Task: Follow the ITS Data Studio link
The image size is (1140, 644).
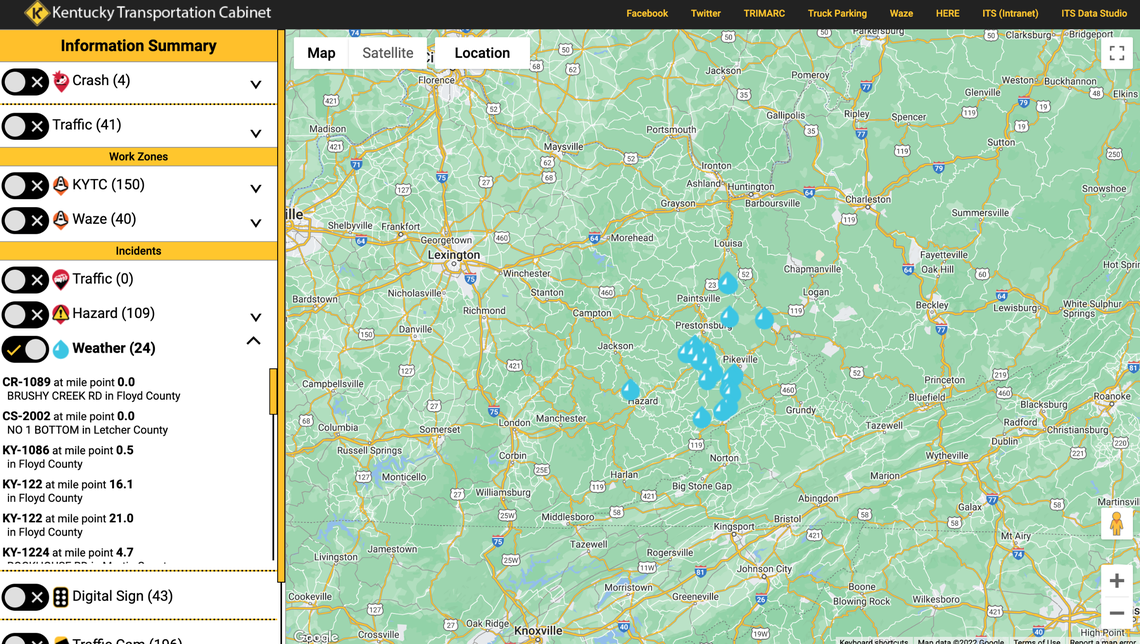Action: pos(1094,13)
